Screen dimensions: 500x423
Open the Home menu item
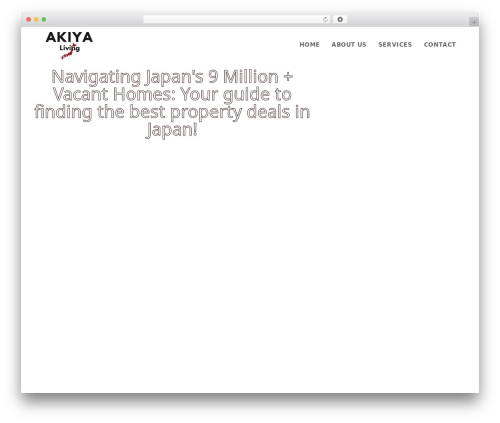(309, 45)
